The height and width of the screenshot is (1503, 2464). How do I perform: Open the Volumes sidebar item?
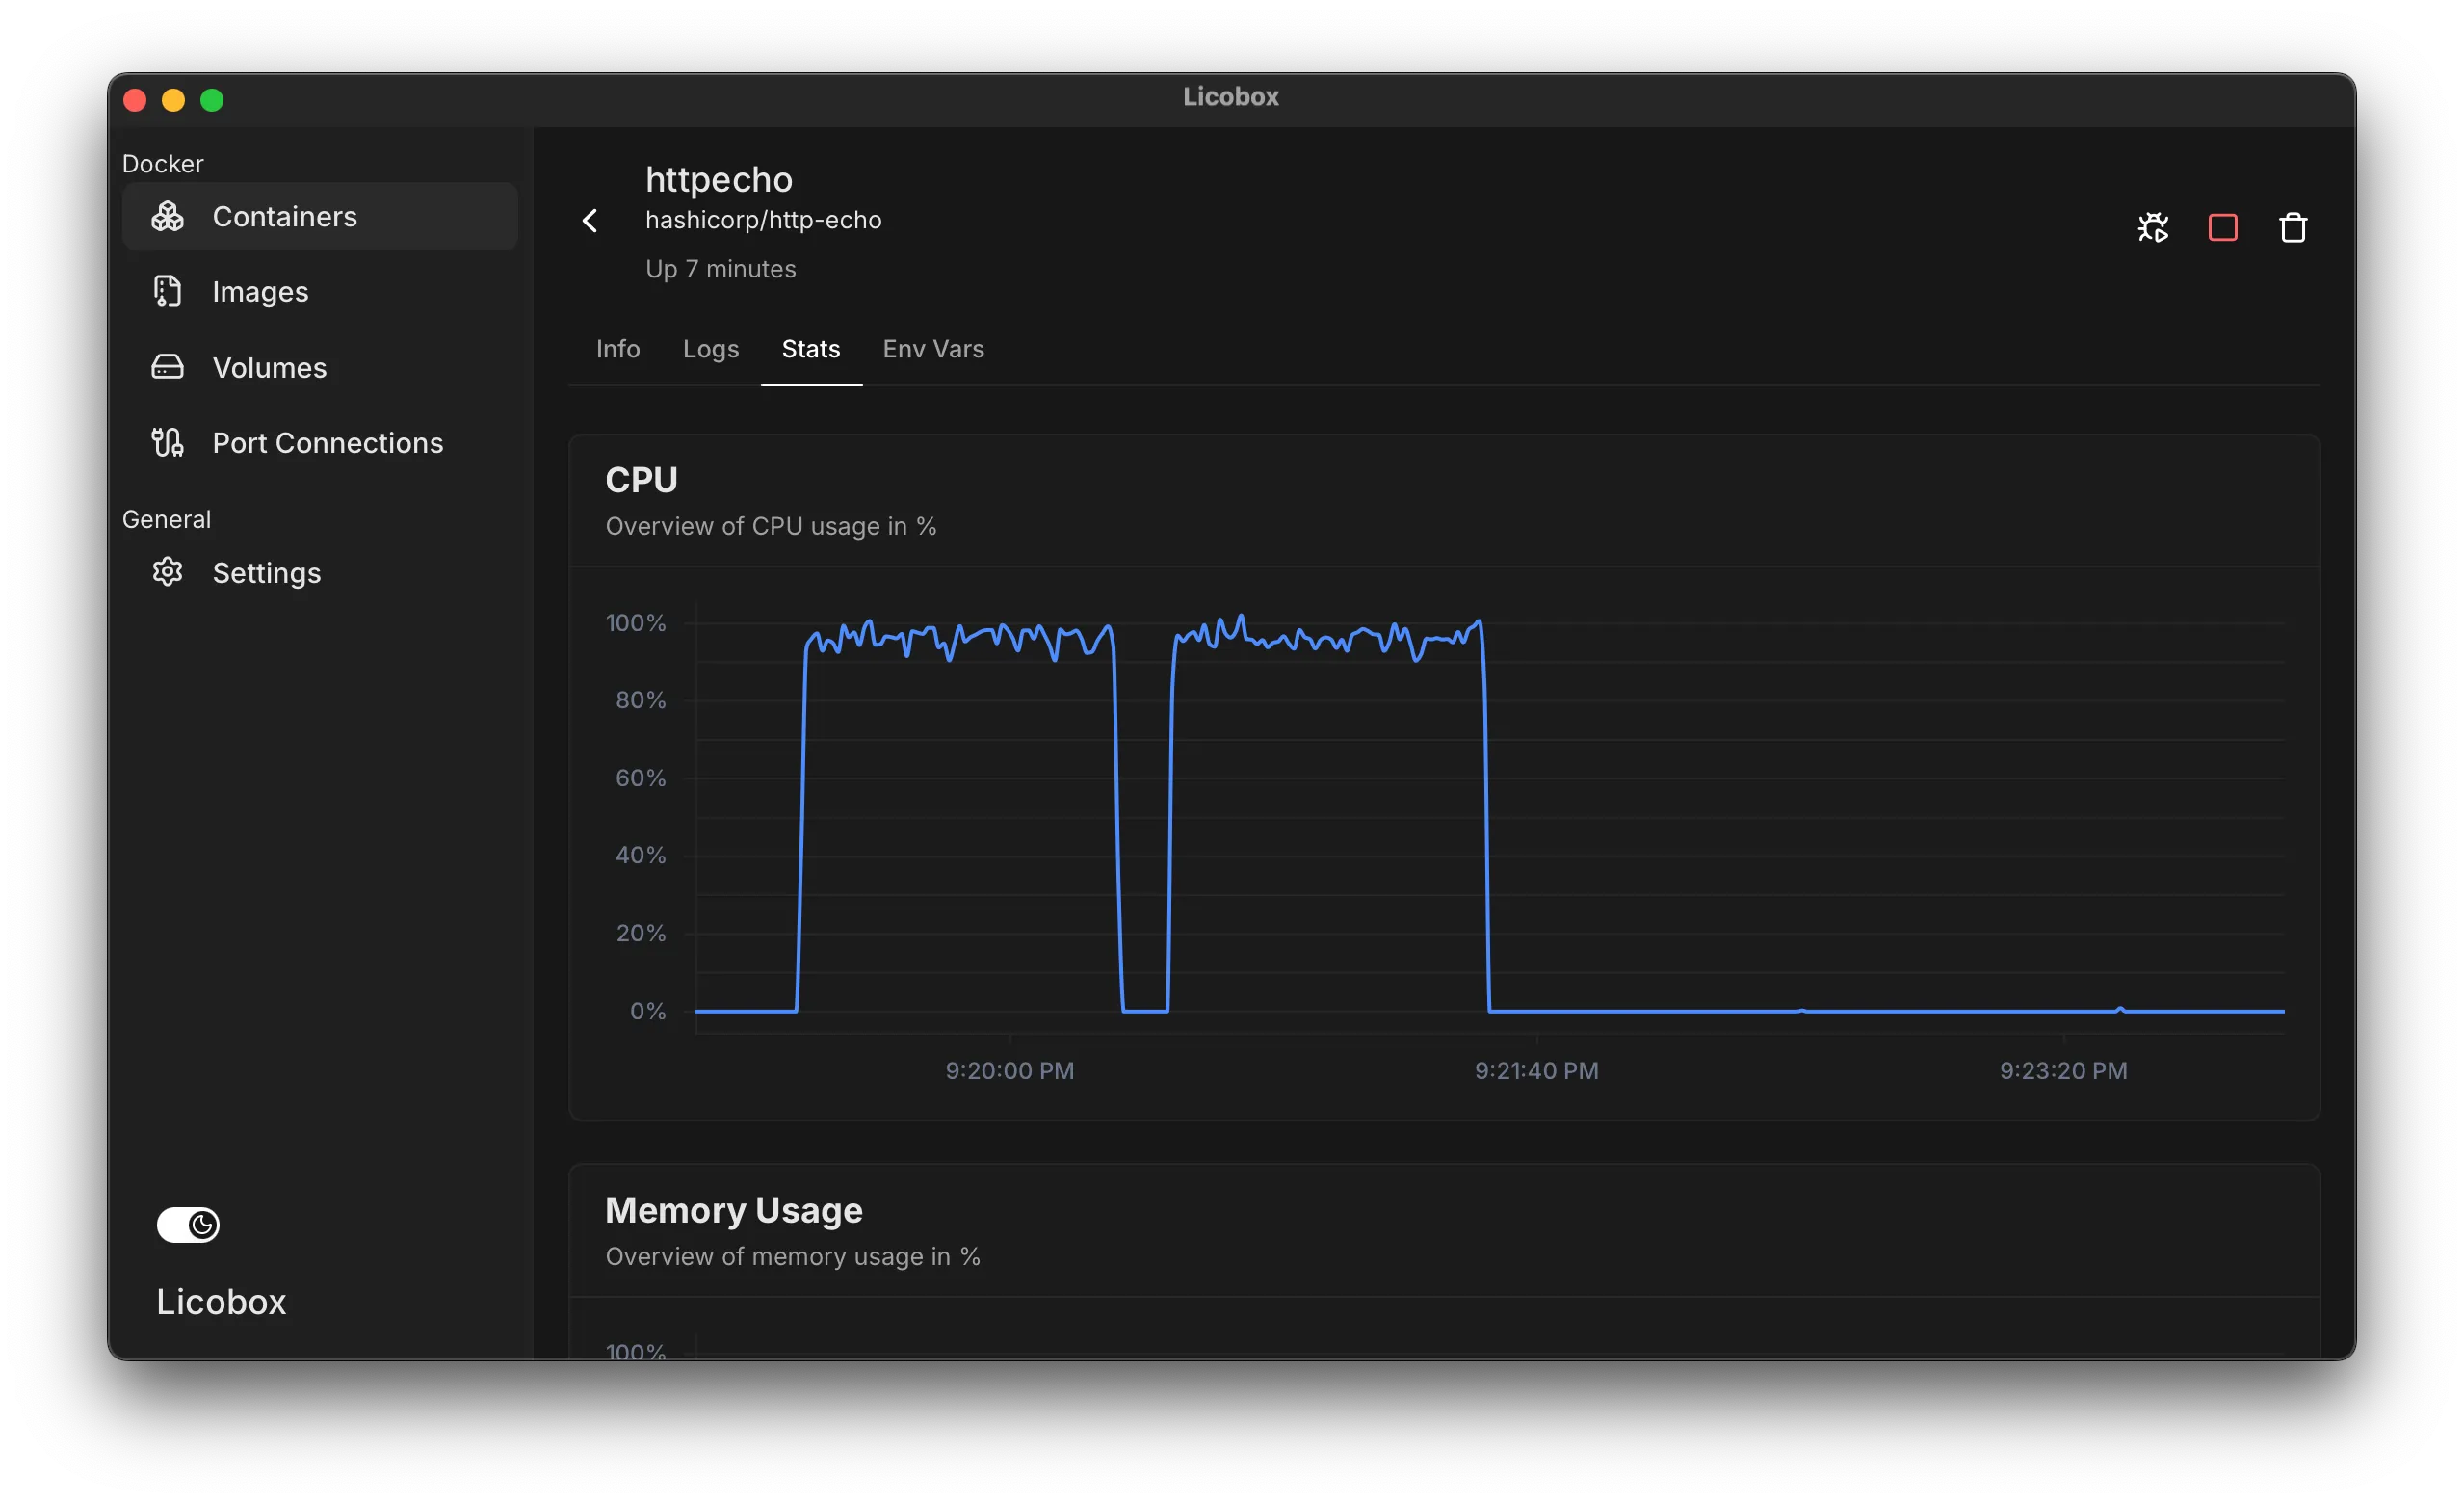coord(269,367)
